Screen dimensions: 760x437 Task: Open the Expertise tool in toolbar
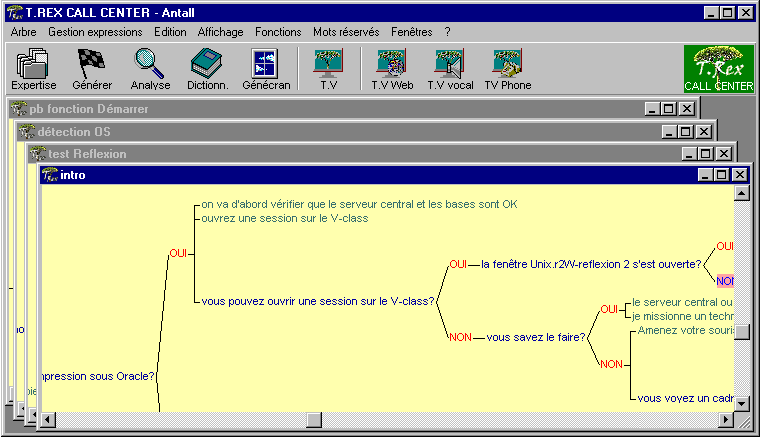34,70
